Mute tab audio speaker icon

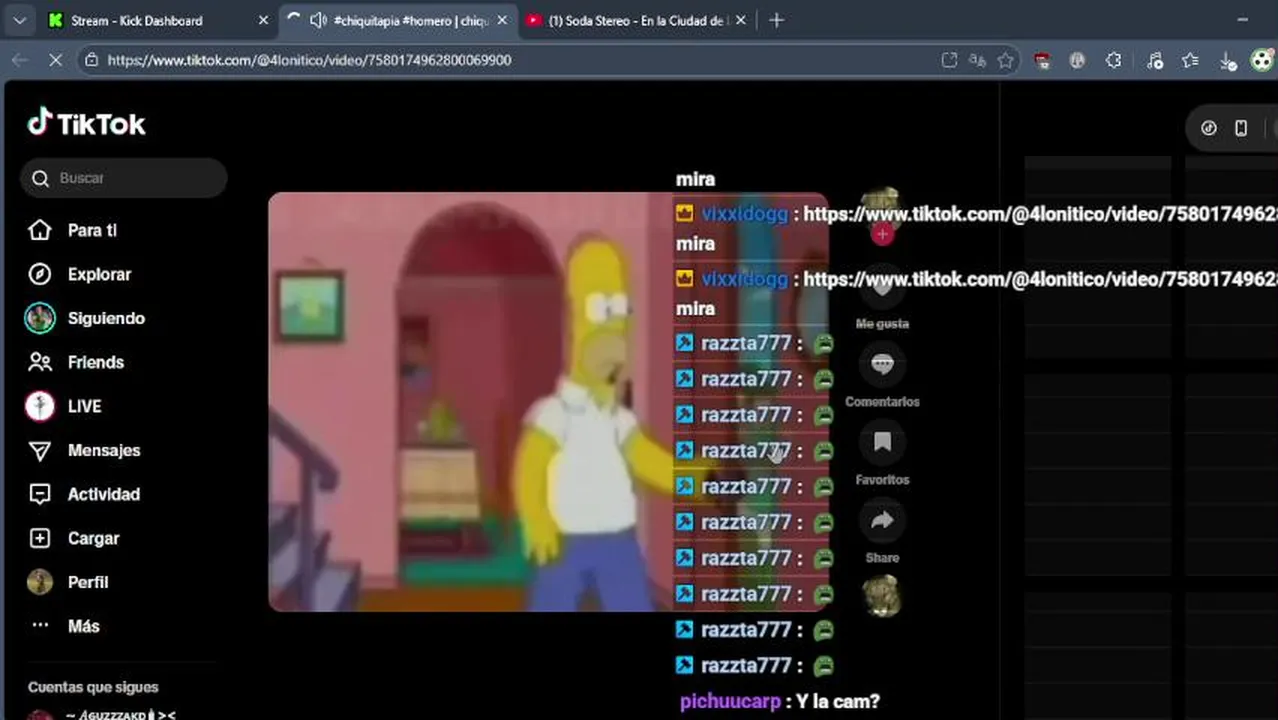(x=318, y=20)
